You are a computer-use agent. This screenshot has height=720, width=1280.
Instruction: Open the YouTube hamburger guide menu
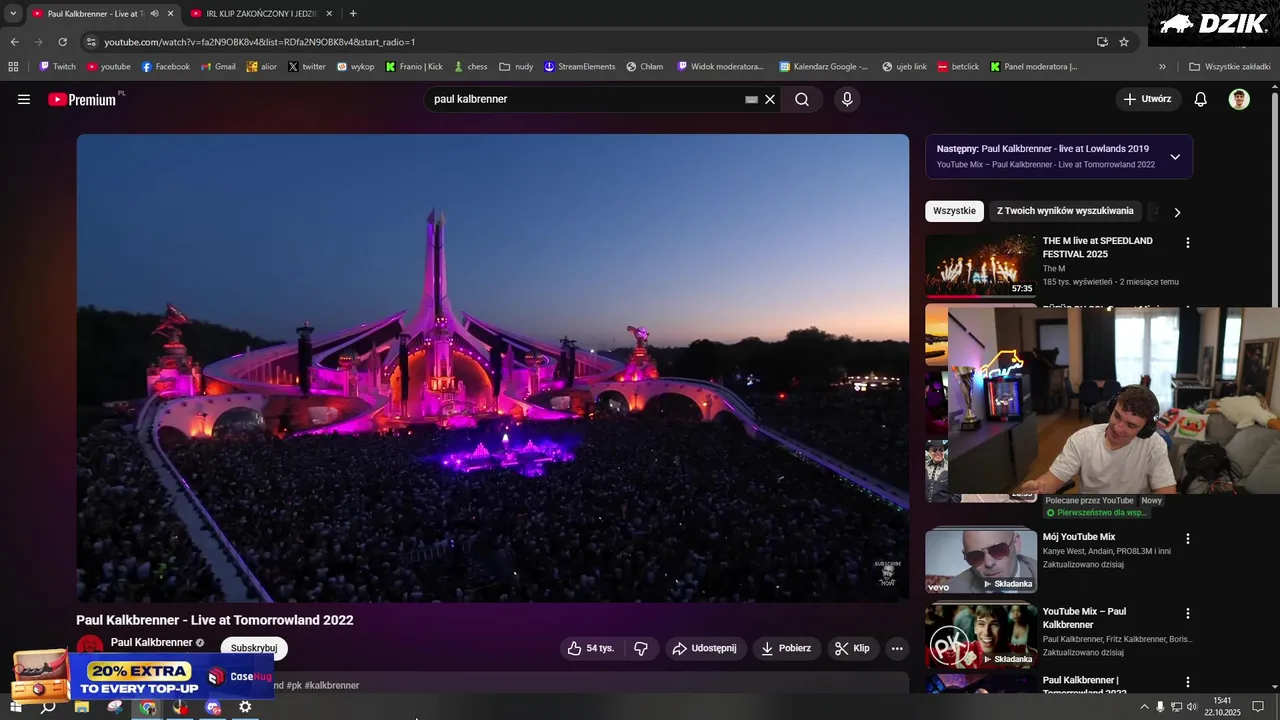[24, 99]
